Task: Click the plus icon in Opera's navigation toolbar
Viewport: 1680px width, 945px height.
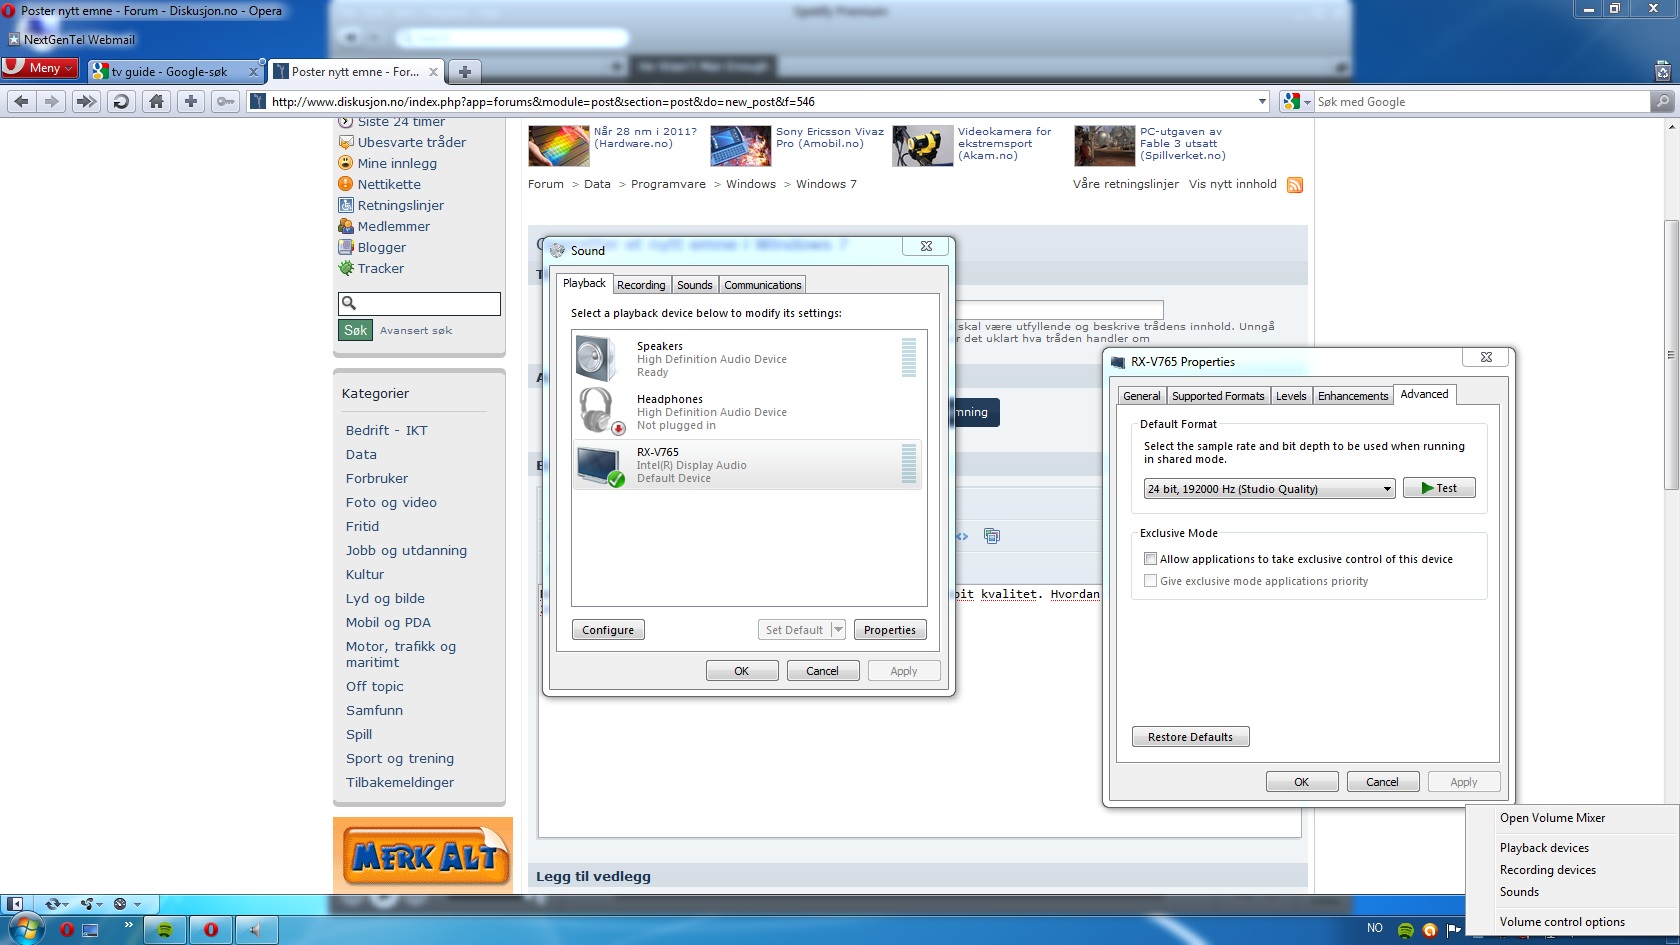Action: tap(191, 101)
